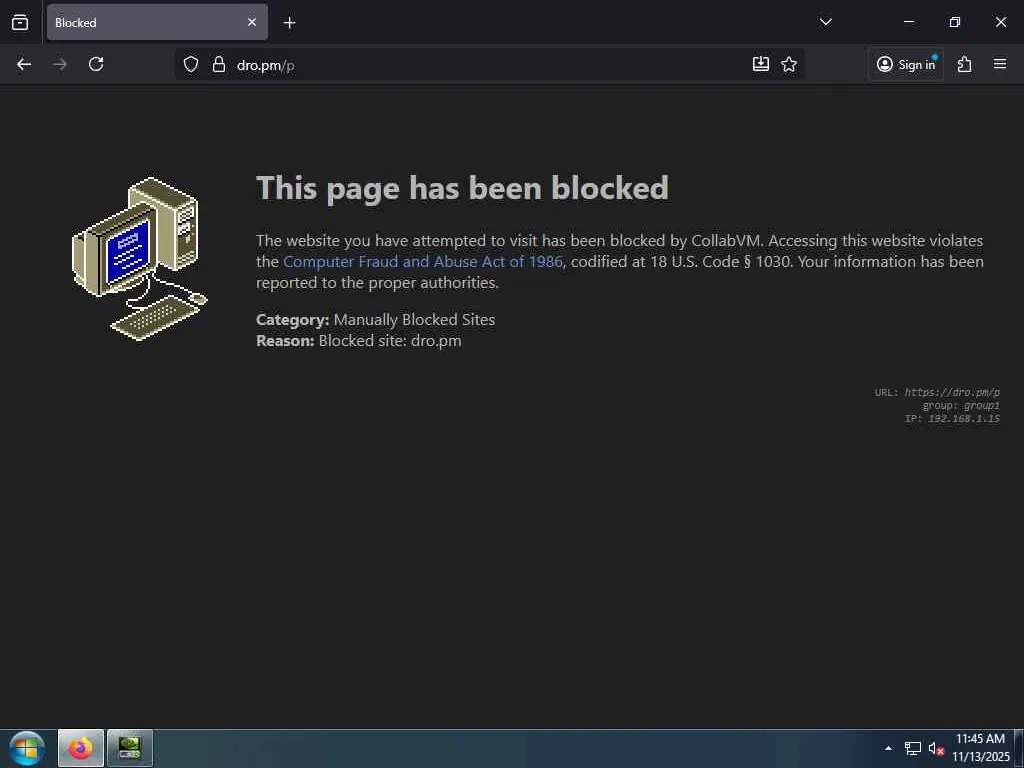Select the Category: Manually Blocked Sites text
The height and width of the screenshot is (768, 1024).
376,319
